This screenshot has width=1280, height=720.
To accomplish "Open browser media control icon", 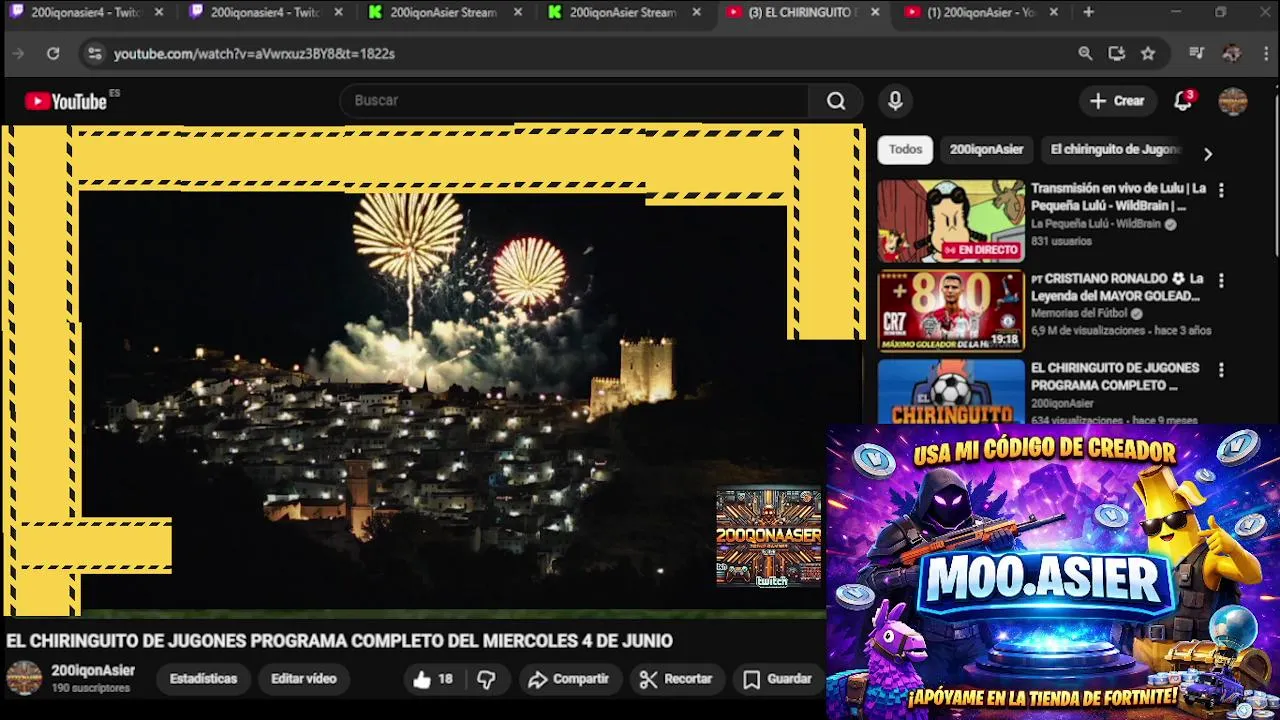I will (1196, 54).
